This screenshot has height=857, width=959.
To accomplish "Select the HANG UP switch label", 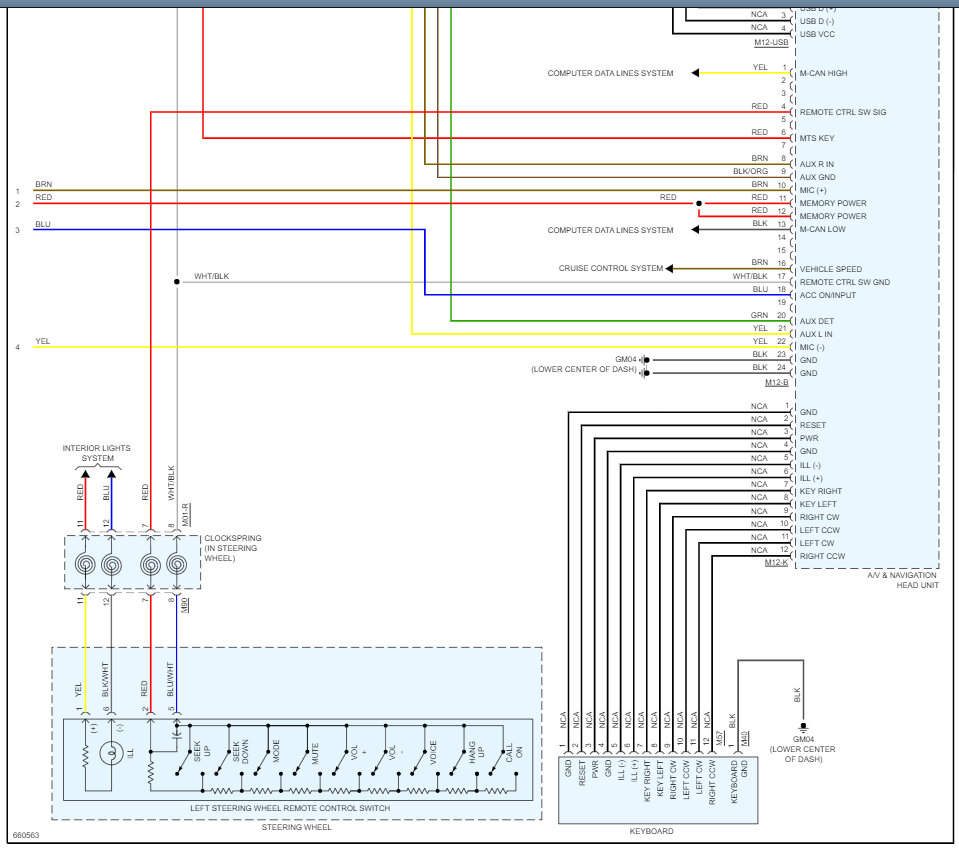I will 476,752.
